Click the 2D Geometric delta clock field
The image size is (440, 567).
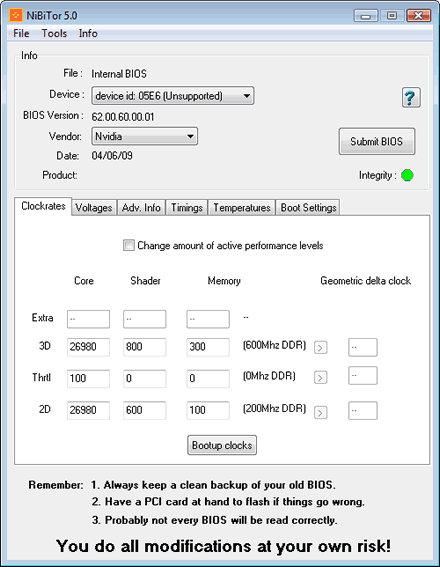[x=363, y=410]
